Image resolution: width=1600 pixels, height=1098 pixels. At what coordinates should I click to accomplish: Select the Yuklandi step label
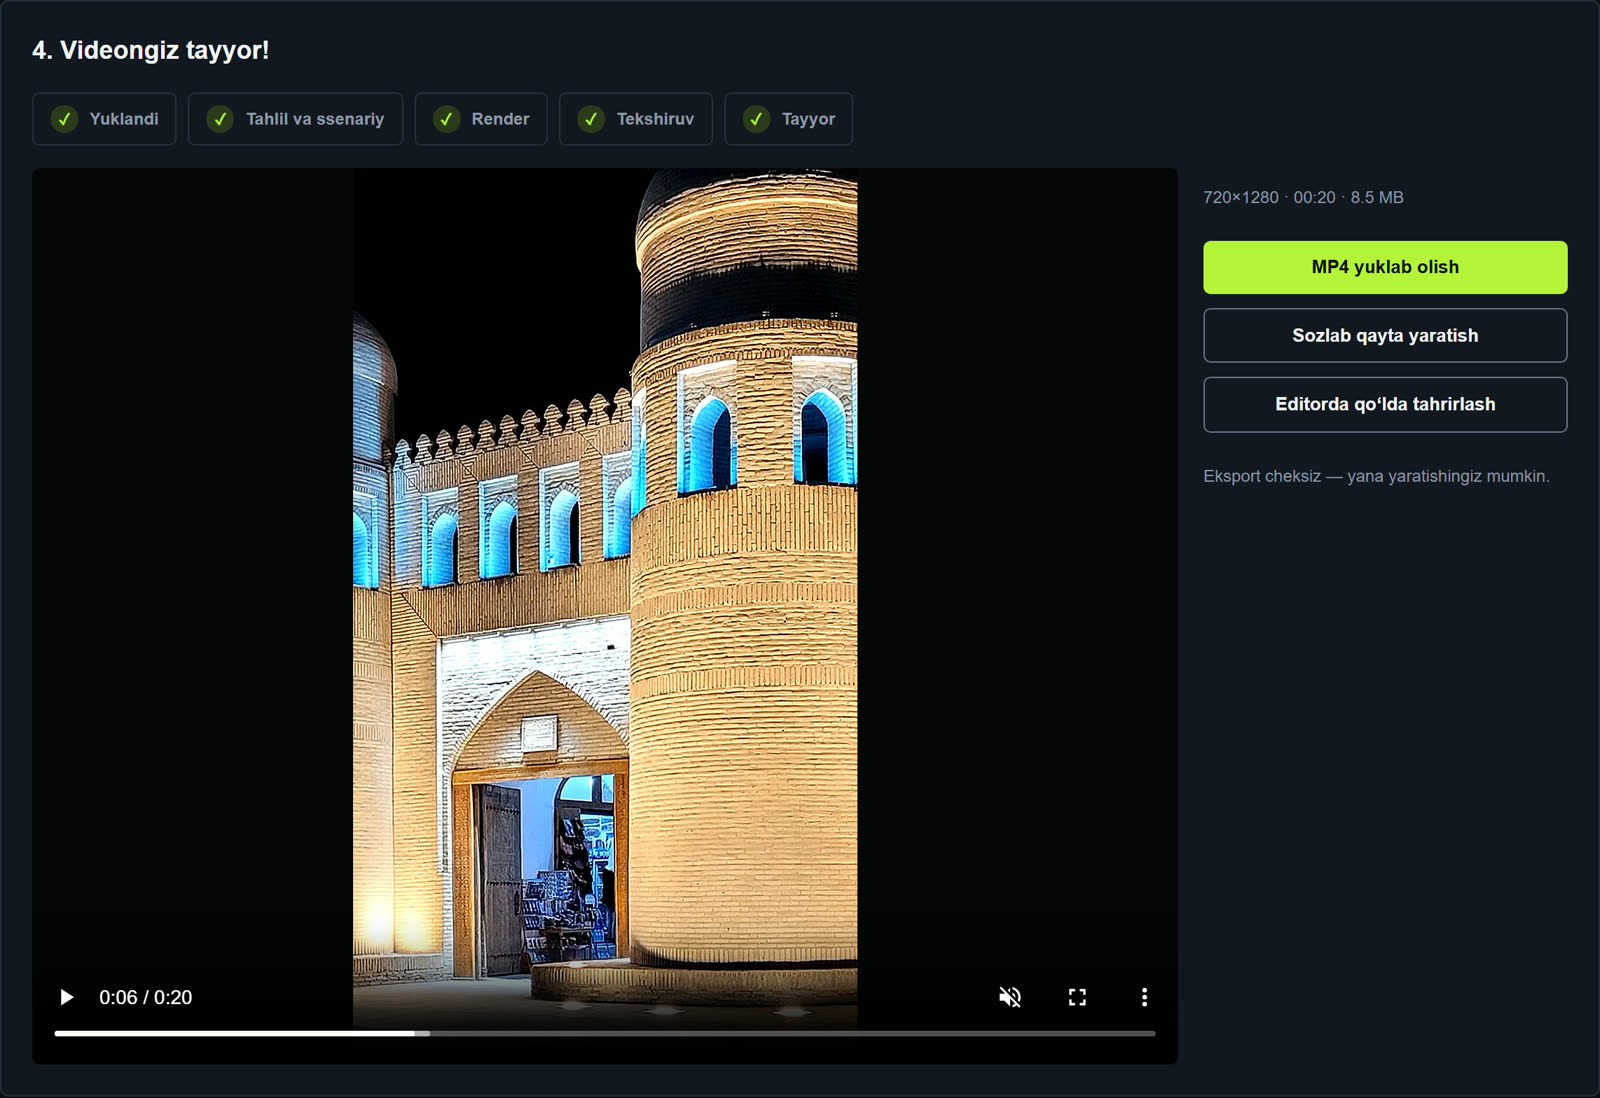click(124, 119)
